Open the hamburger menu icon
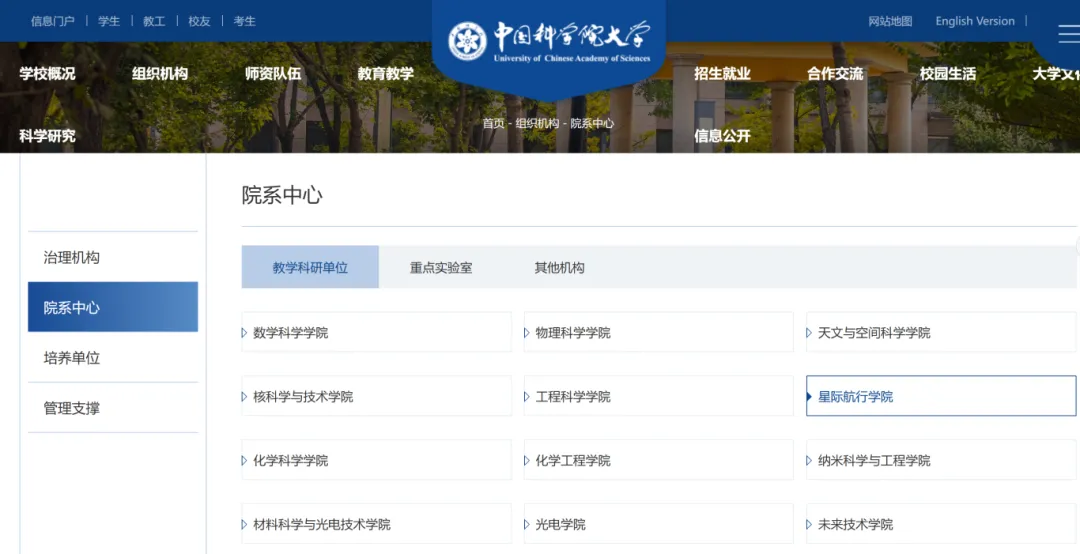The height and width of the screenshot is (554, 1080). 1069,33
